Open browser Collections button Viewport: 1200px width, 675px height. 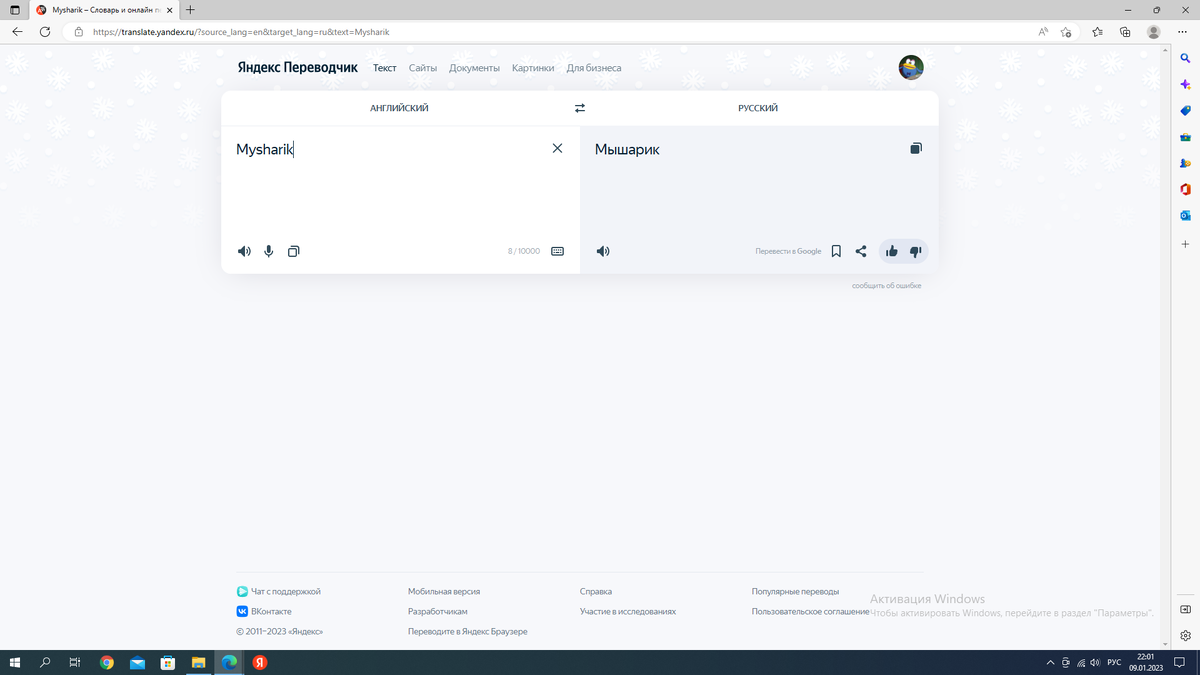pos(1125,32)
